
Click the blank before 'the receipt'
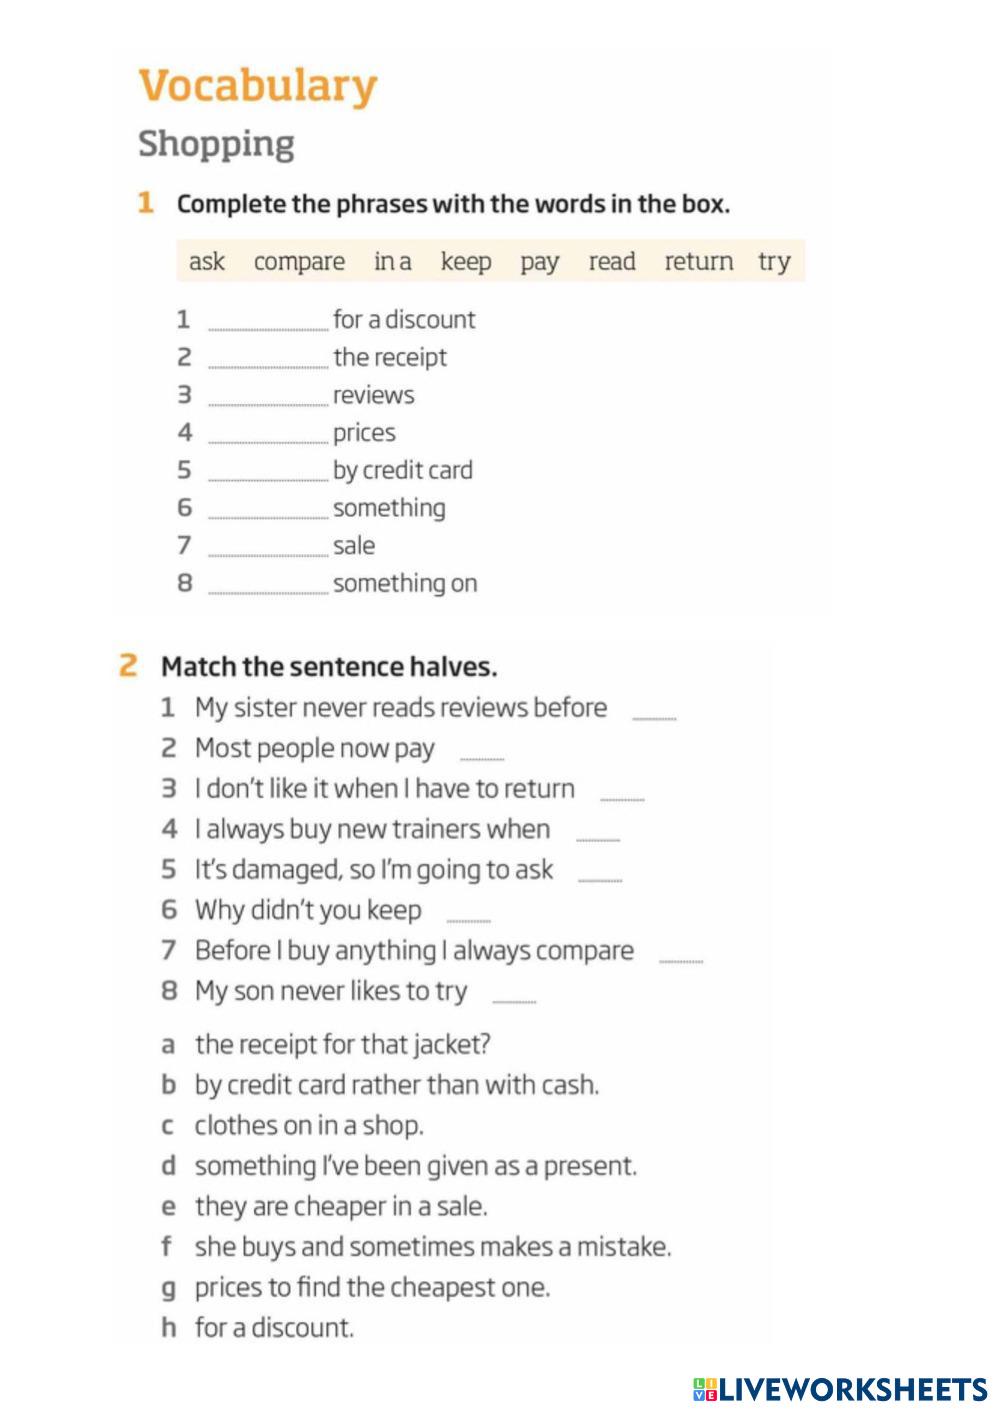268,359
